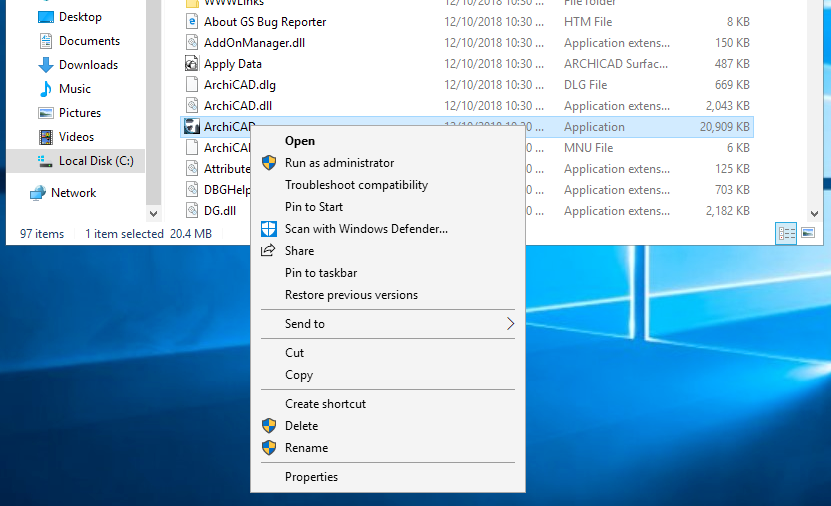This screenshot has width=831, height=506.
Task: Select Local Disk (C:) in navigation pane
Action: click(96, 161)
